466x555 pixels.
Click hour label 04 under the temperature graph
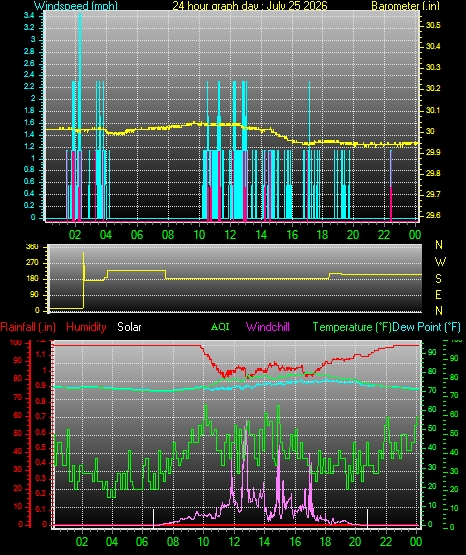click(x=112, y=542)
